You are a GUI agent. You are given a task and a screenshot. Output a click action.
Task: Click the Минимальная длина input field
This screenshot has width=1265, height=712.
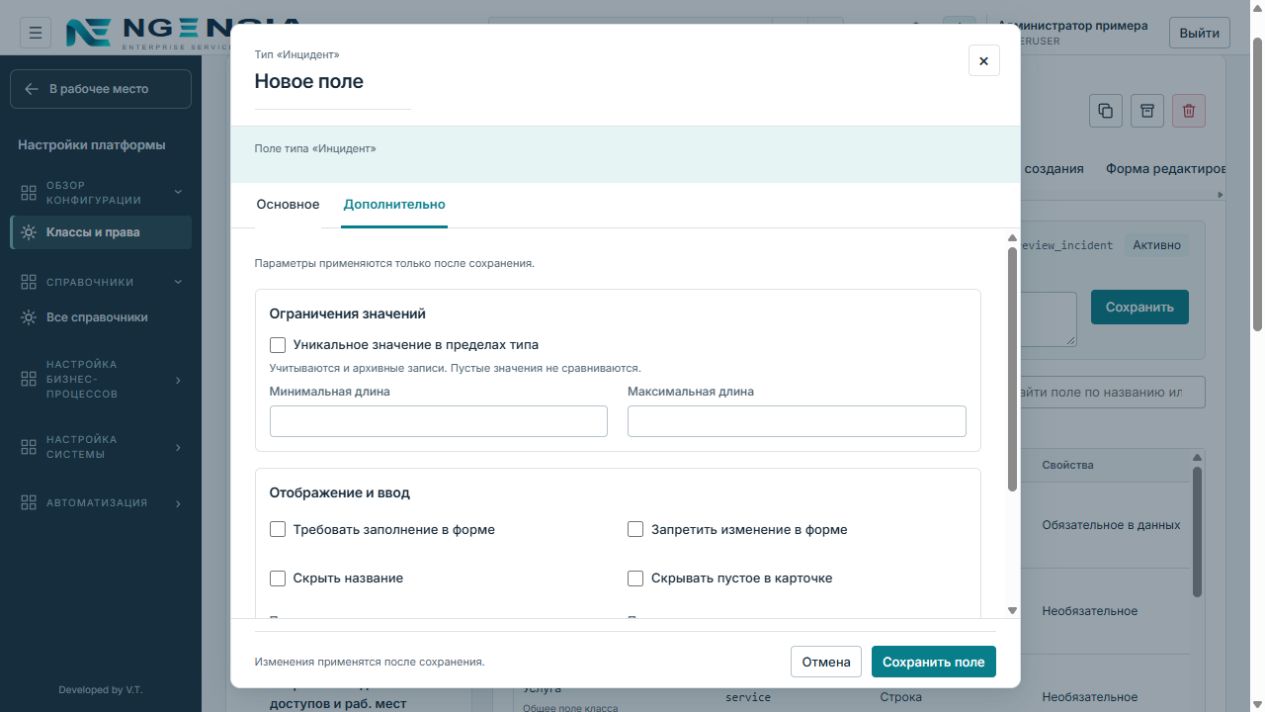[x=439, y=421]
